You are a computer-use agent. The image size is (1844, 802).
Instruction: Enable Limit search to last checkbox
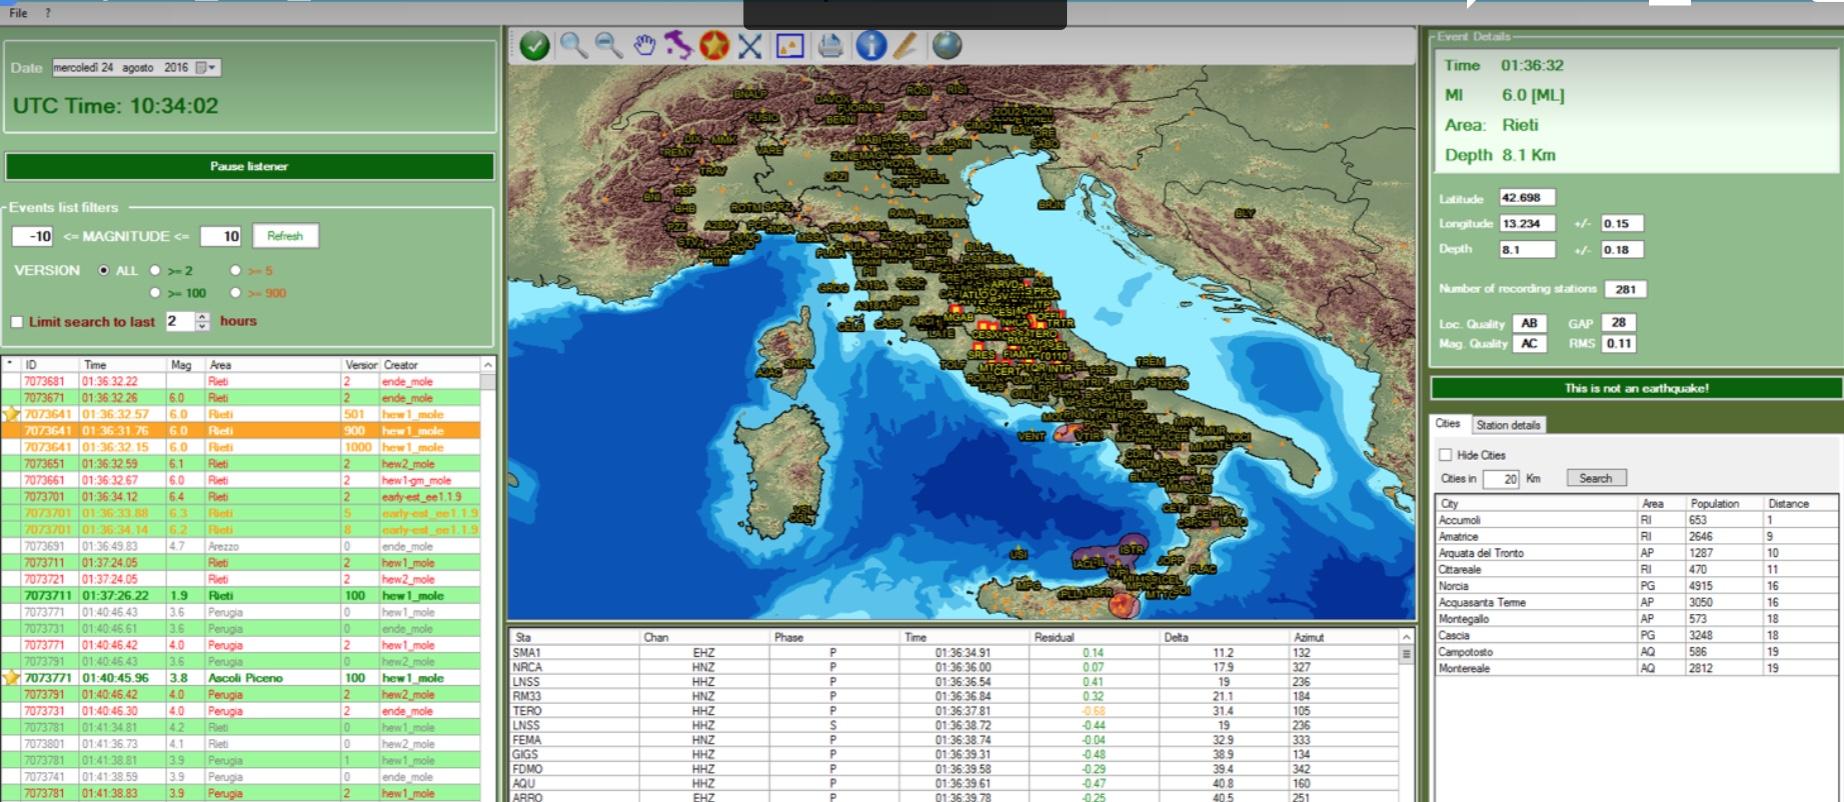(x=17, y=322)
